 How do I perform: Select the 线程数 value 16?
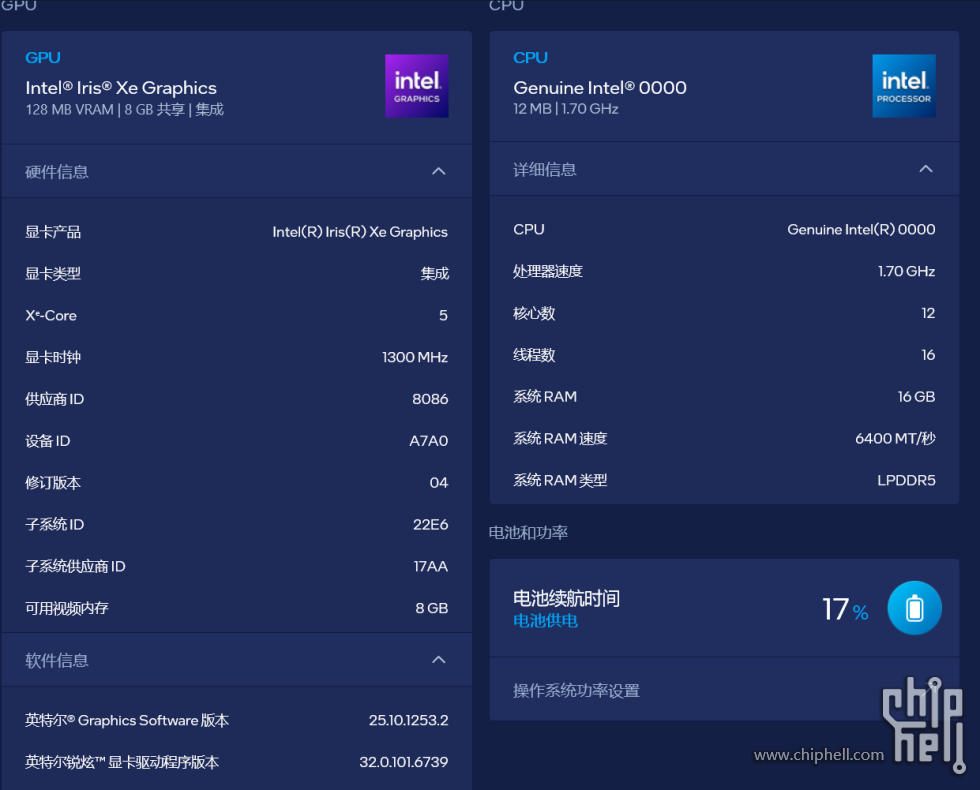click(x=928, y=355)
